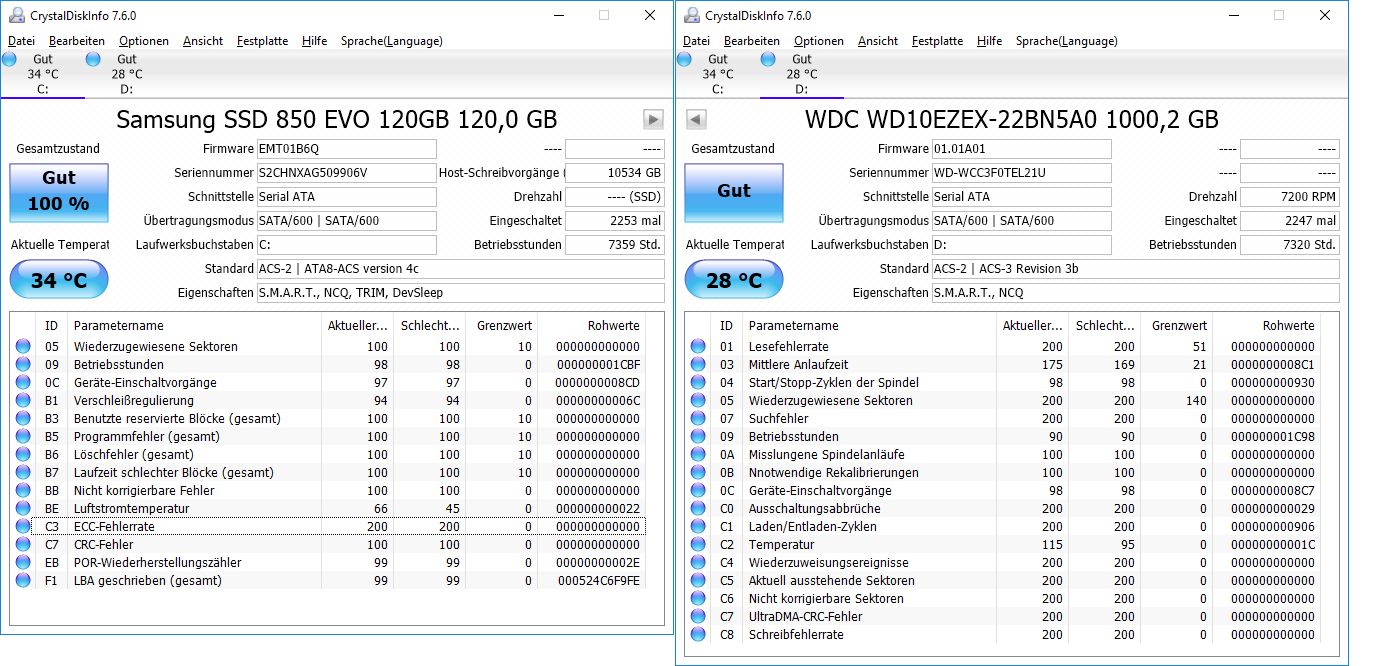Viewport: 1374px width, 666px height.
Task: Click Eigenschaften field with TRIM, DevSleep
Action: coord(460,293)
